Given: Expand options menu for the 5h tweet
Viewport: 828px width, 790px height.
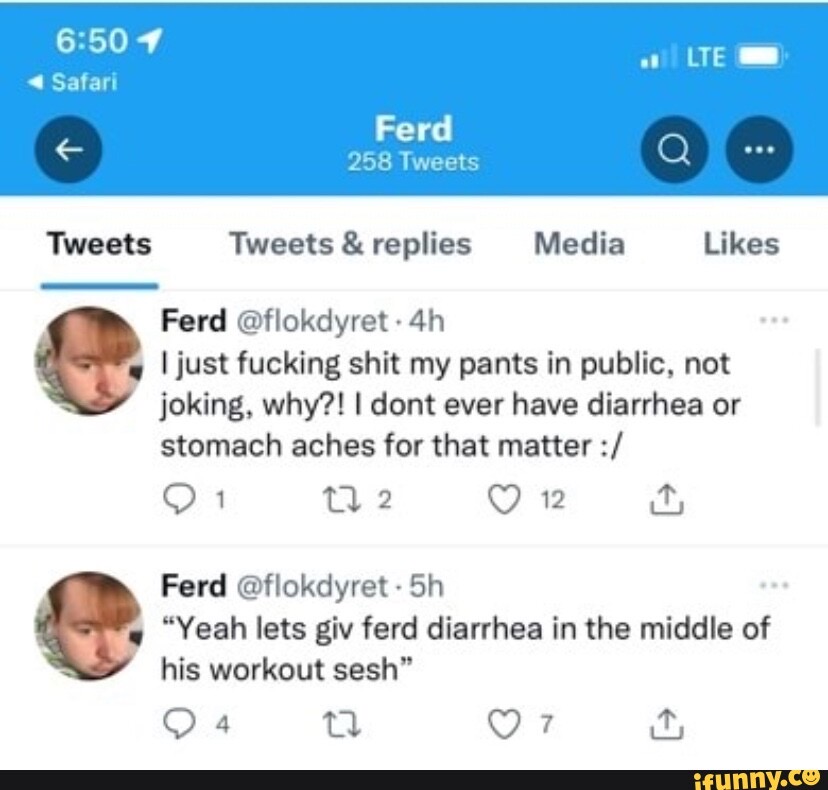Looking at the screenshot, I should click(774, 585).
